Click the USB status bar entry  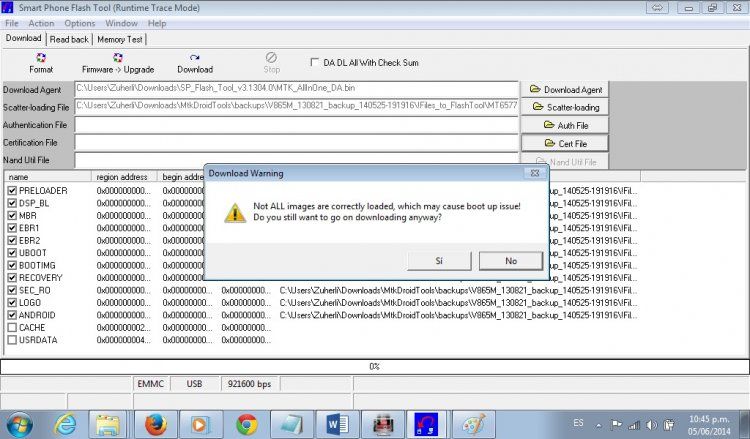[x=194, y=384]
